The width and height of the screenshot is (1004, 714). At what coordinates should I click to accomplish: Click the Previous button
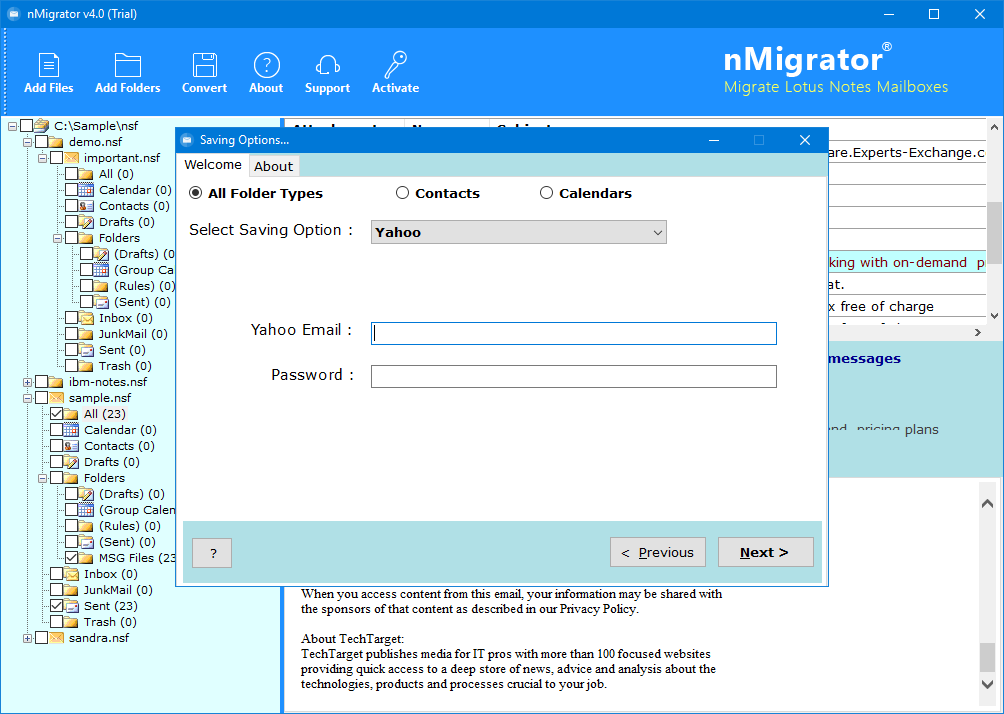tap(658, 552)
